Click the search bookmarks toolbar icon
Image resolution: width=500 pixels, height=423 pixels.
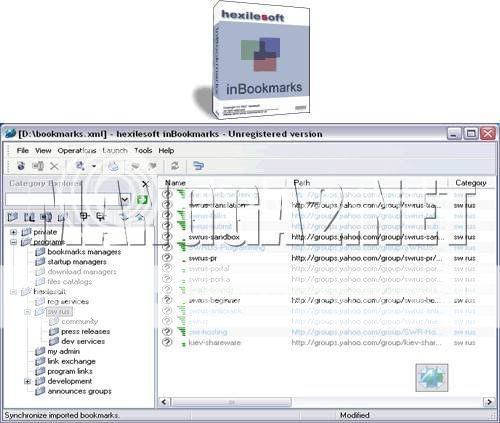point(80,166)
